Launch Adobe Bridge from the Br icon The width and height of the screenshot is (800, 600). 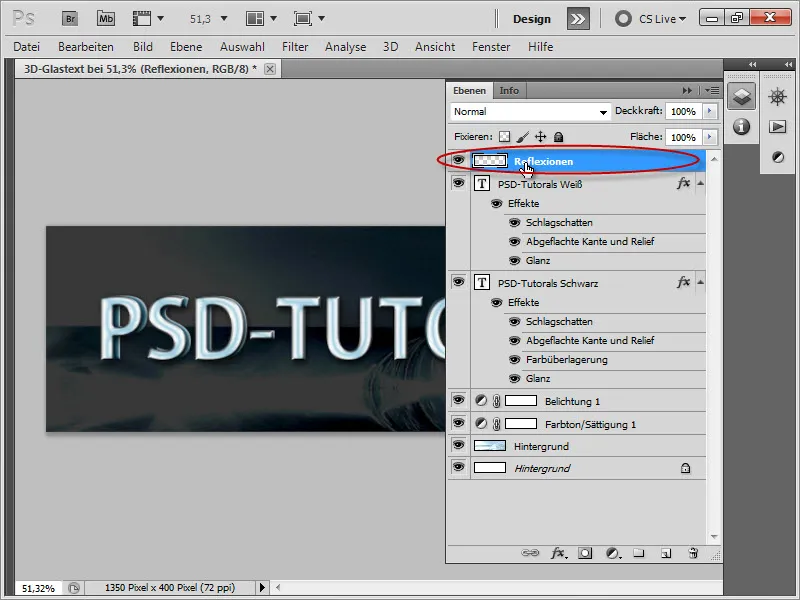coord(70,19)
